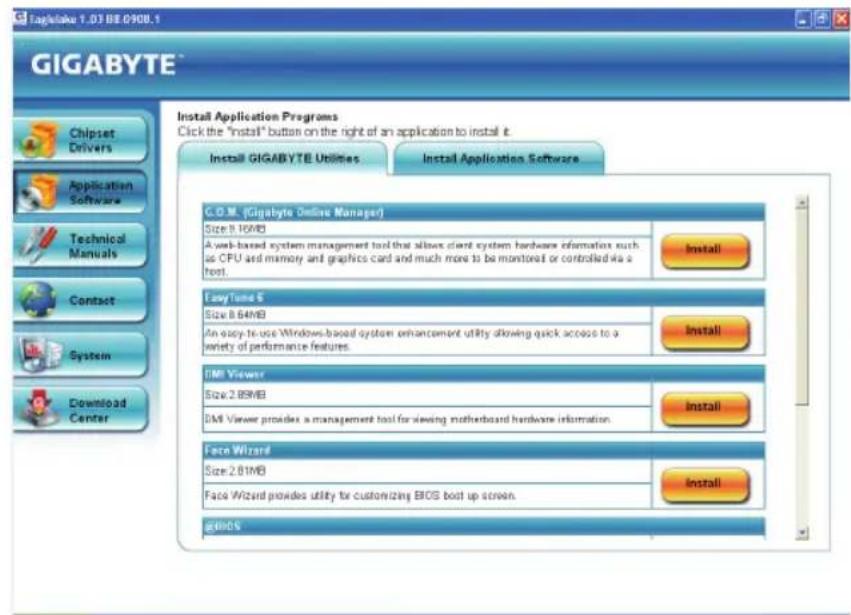Click the G.O.M. size 9.16MB text
The width and height of the screenshot is (851, 615).
tap(235, 229)
